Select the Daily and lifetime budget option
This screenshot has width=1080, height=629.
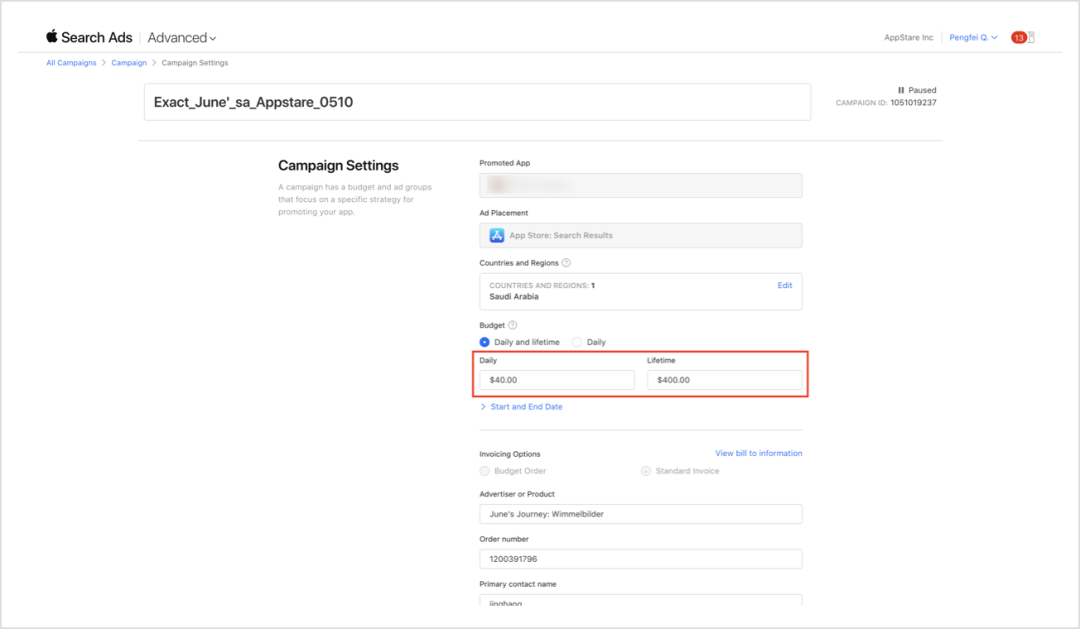coord(485,342)
